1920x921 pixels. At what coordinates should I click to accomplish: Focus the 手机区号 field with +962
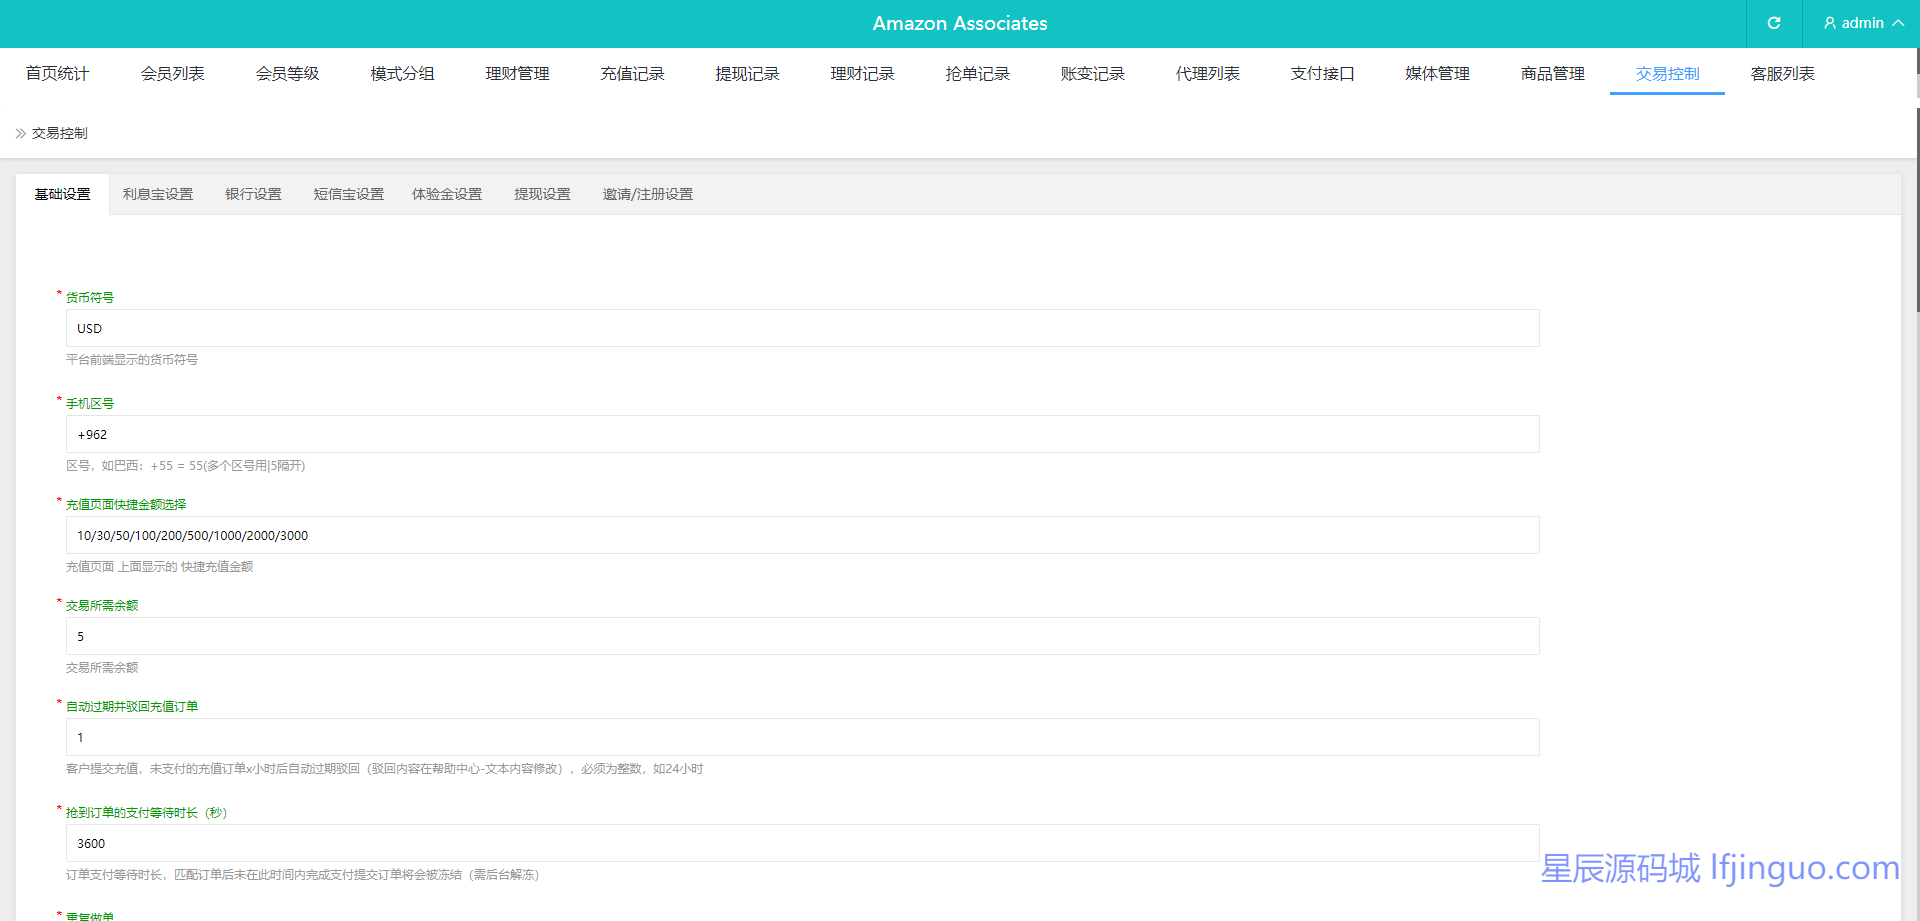pos(802,434)
